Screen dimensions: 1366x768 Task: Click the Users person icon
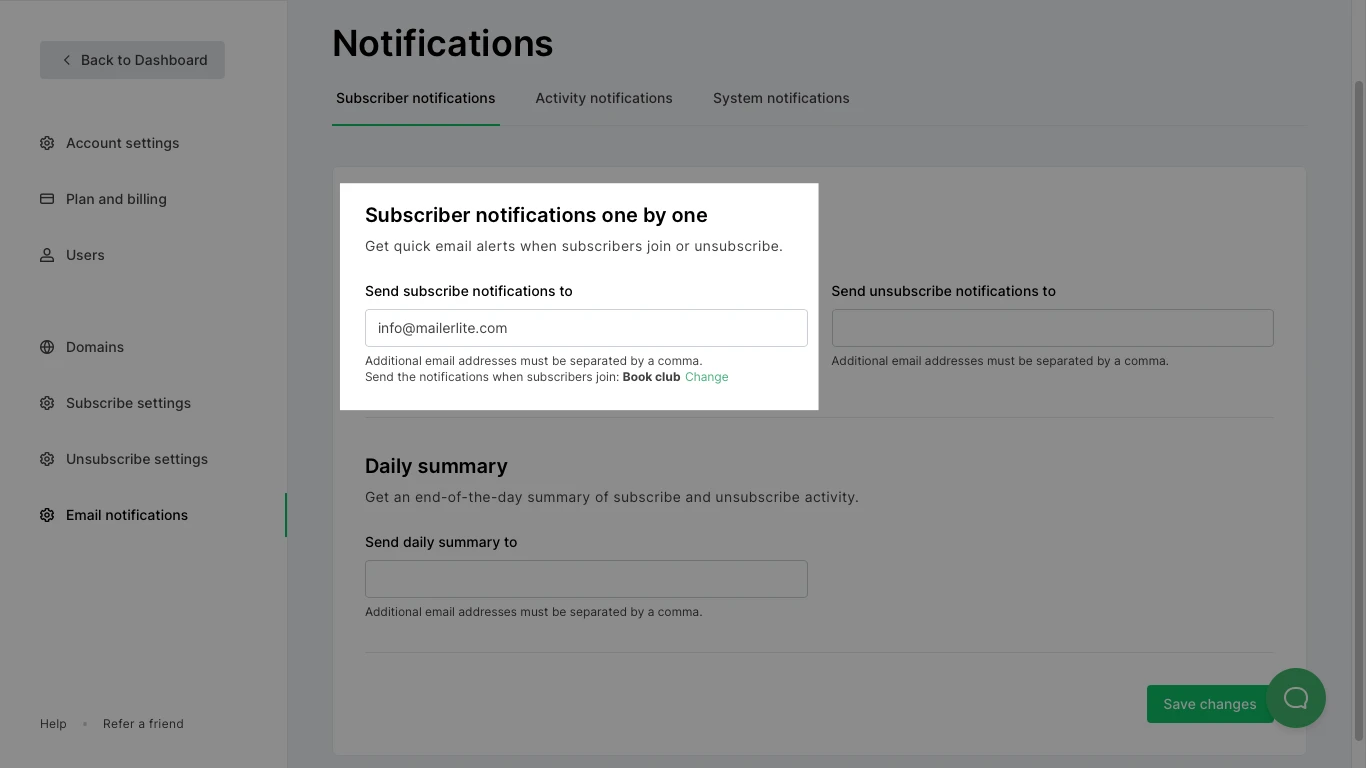coord(47,255)
